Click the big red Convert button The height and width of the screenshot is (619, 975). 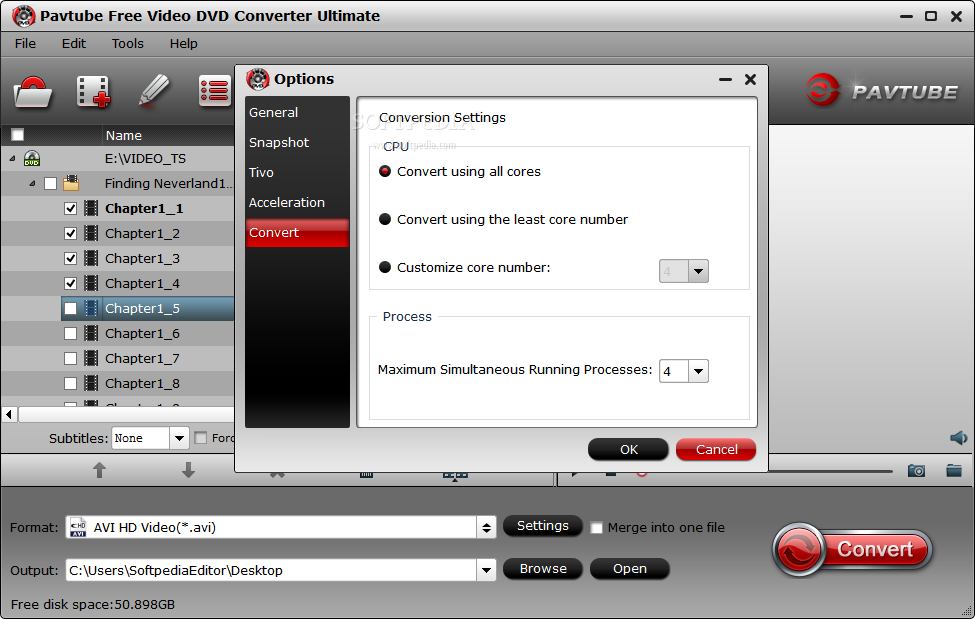coord(853,549)
